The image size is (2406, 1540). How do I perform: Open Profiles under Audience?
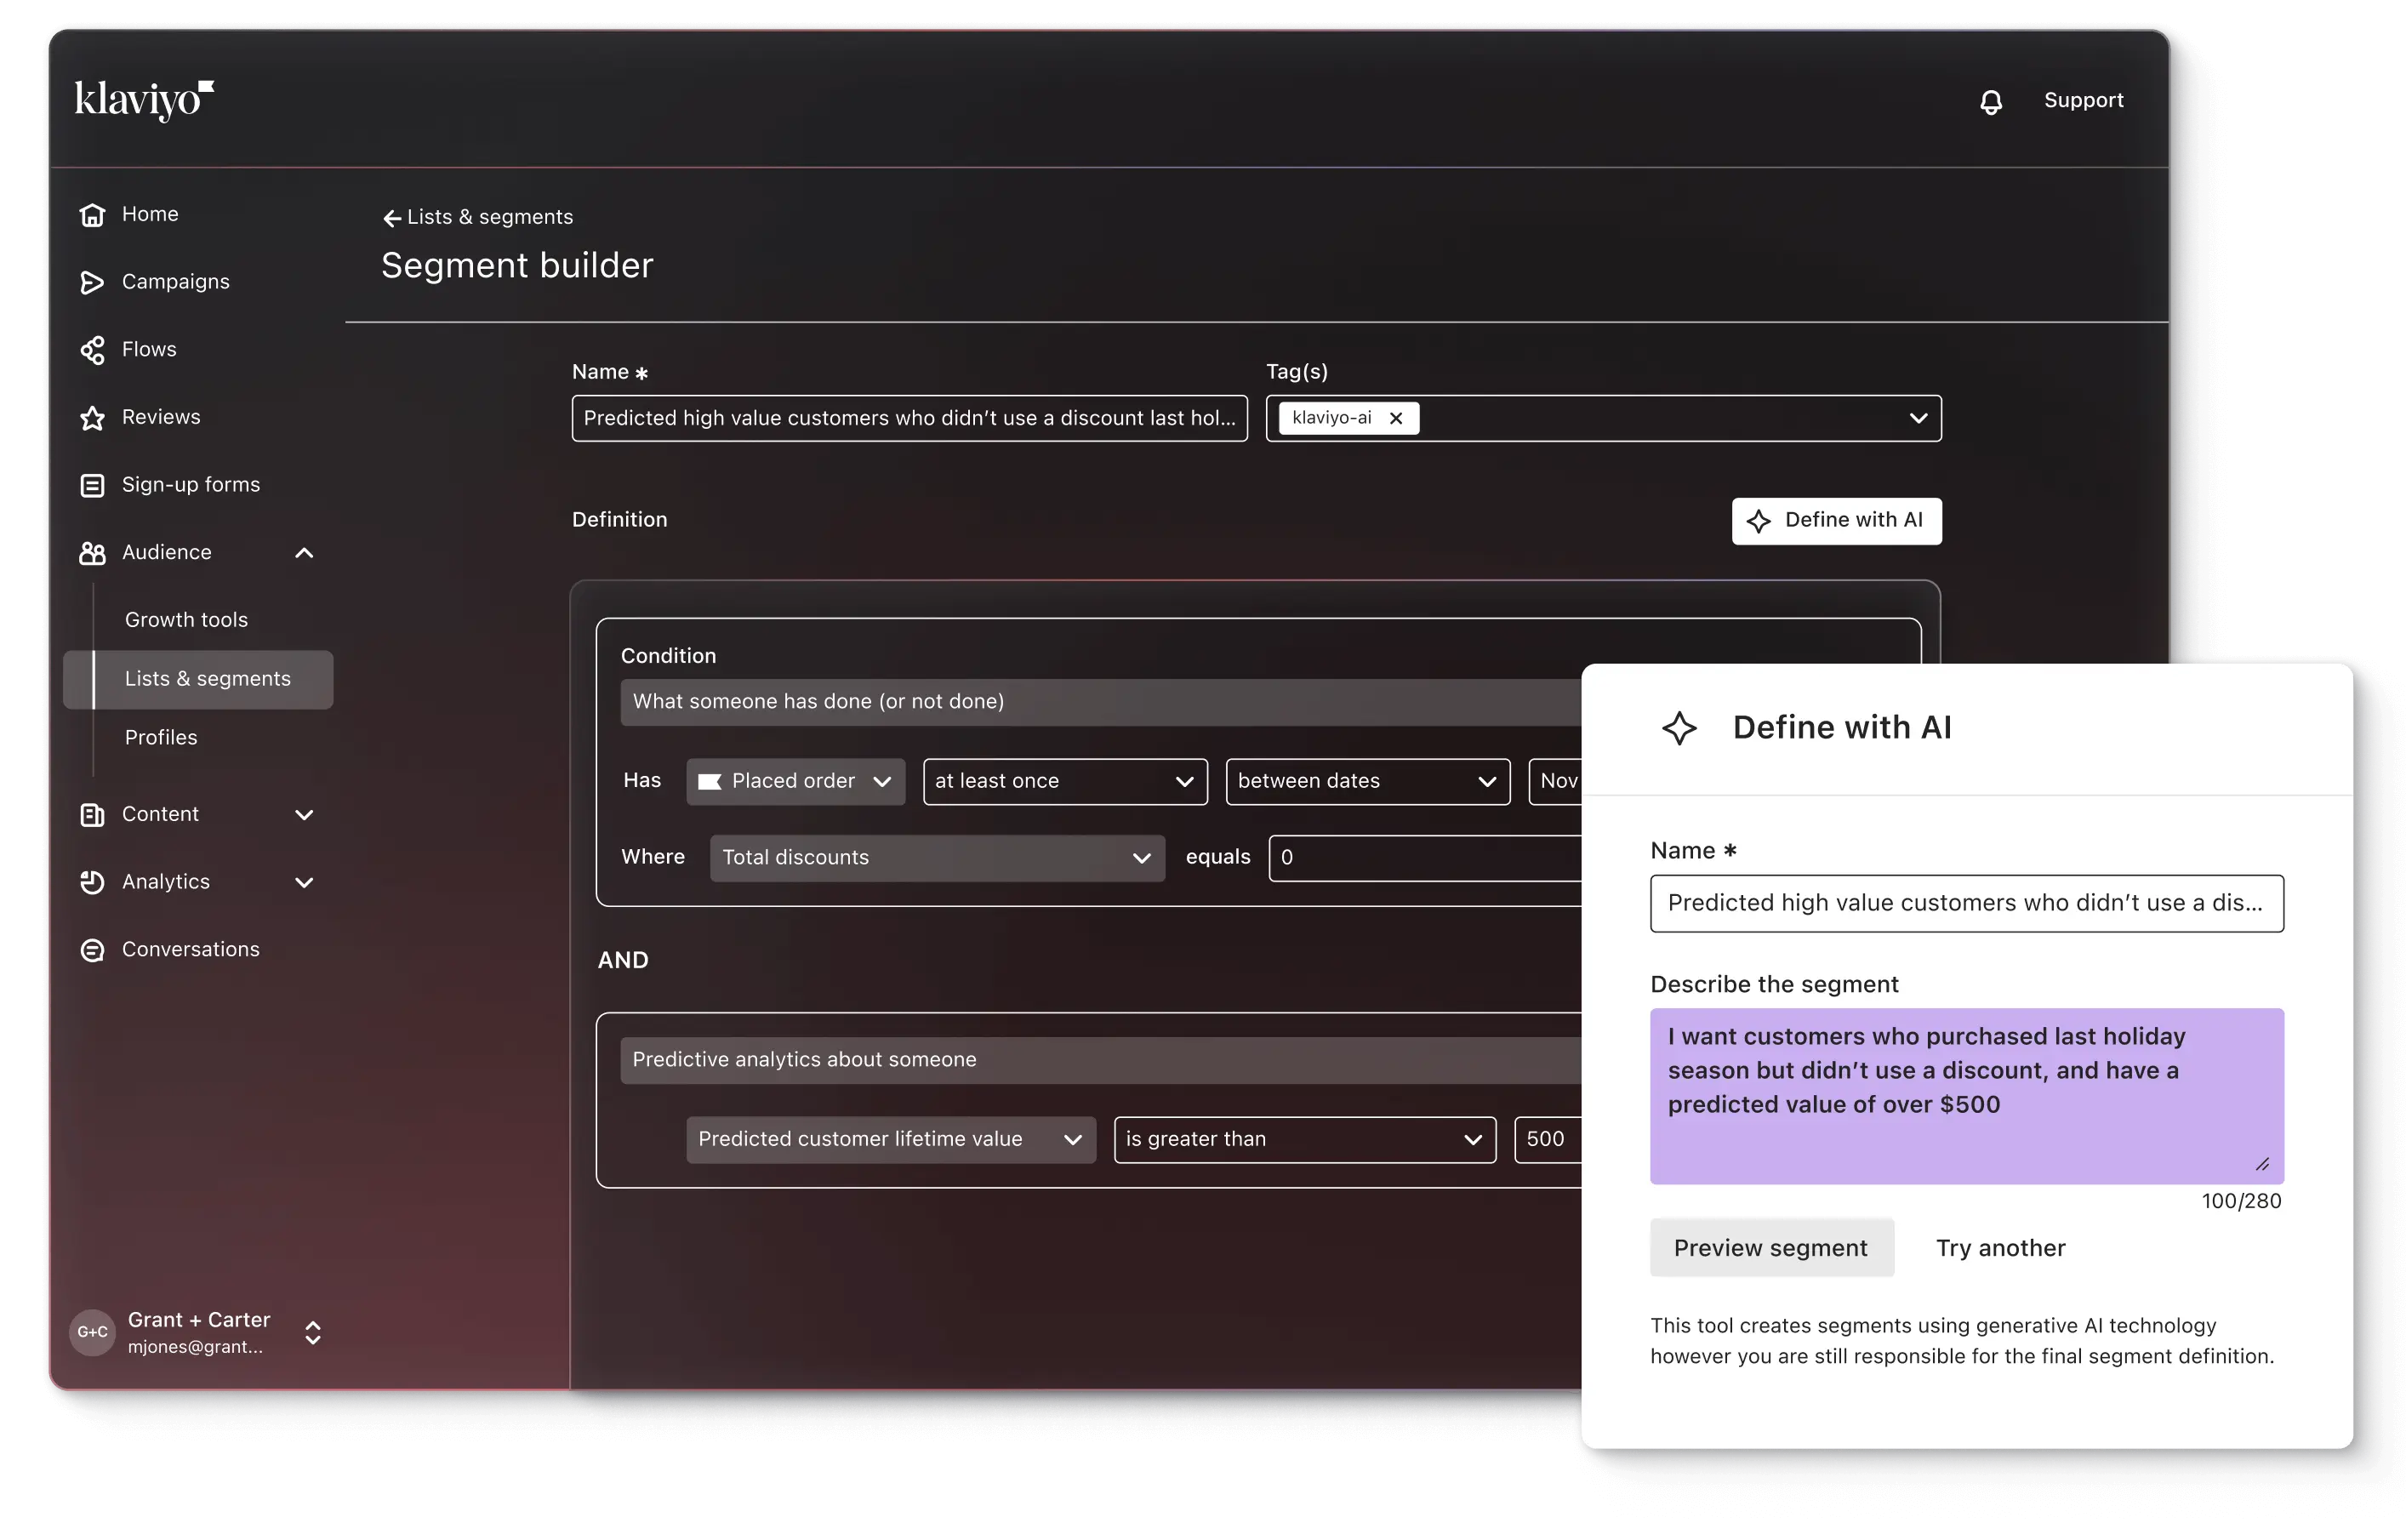coord(161,738)
